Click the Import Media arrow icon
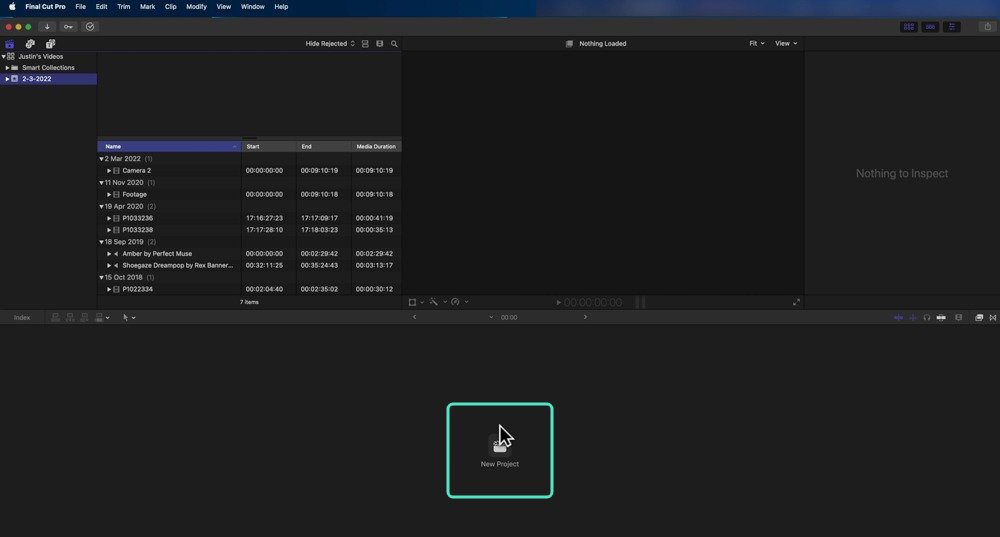 [x=47, y=27]
